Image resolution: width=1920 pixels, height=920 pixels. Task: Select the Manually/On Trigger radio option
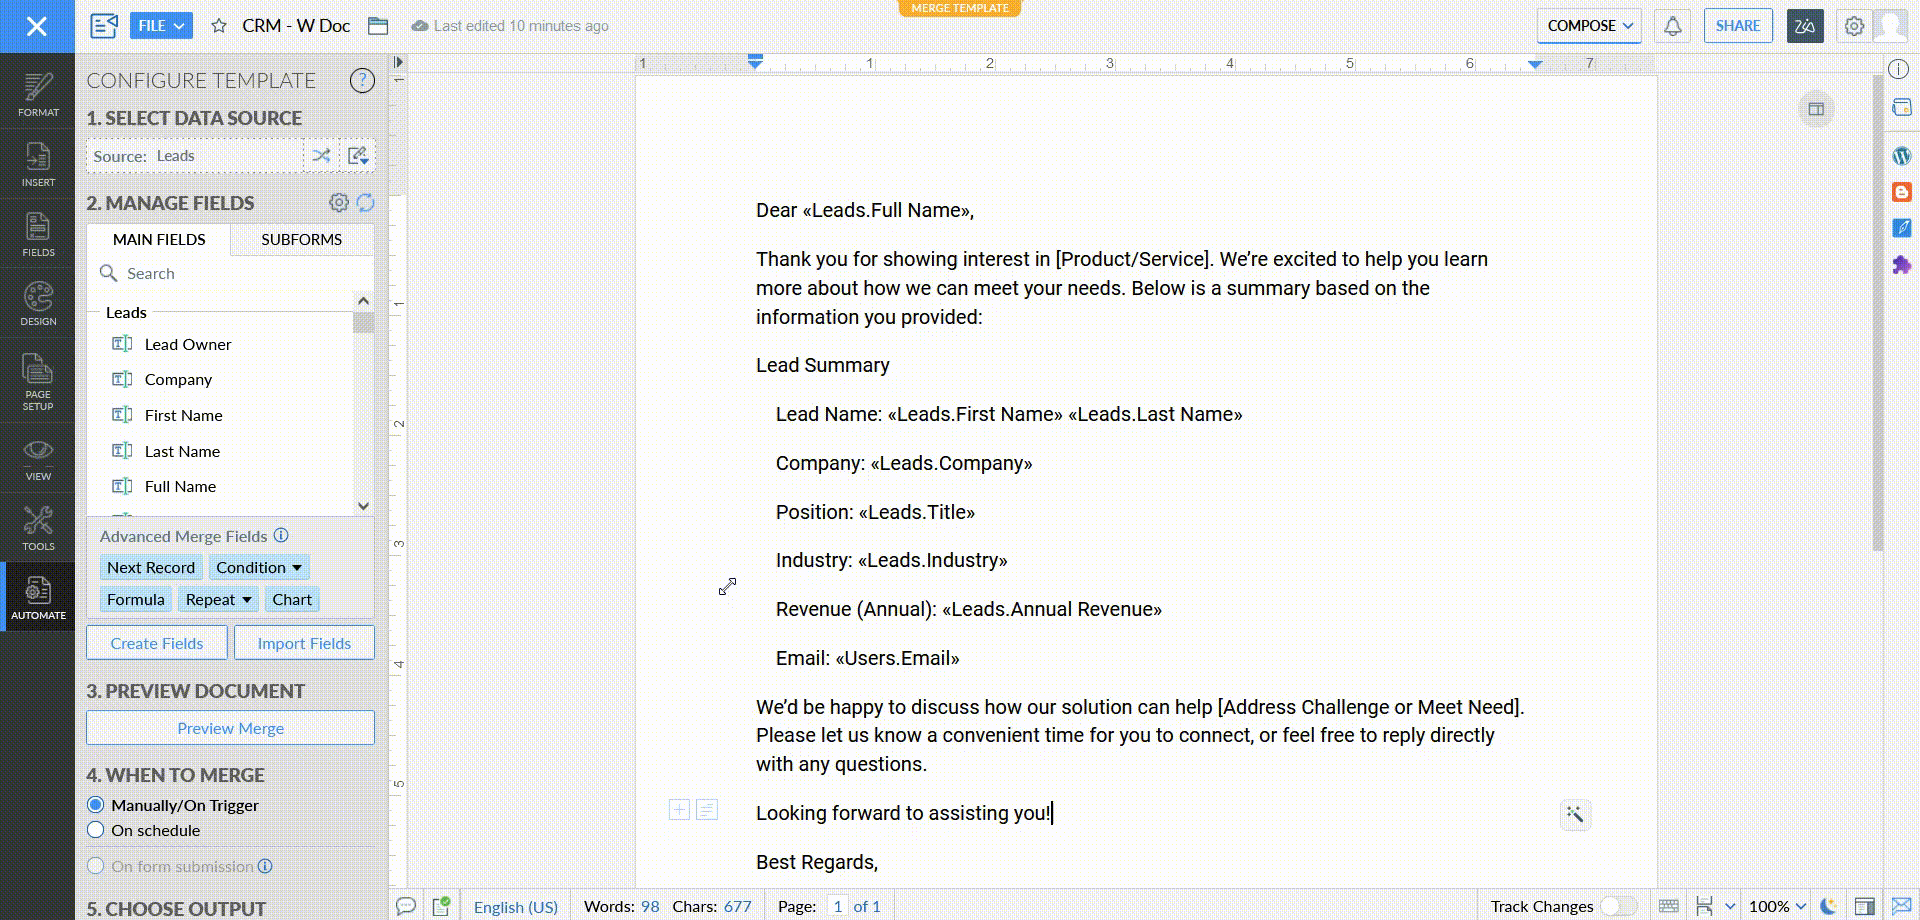click(x=96, y=805)
